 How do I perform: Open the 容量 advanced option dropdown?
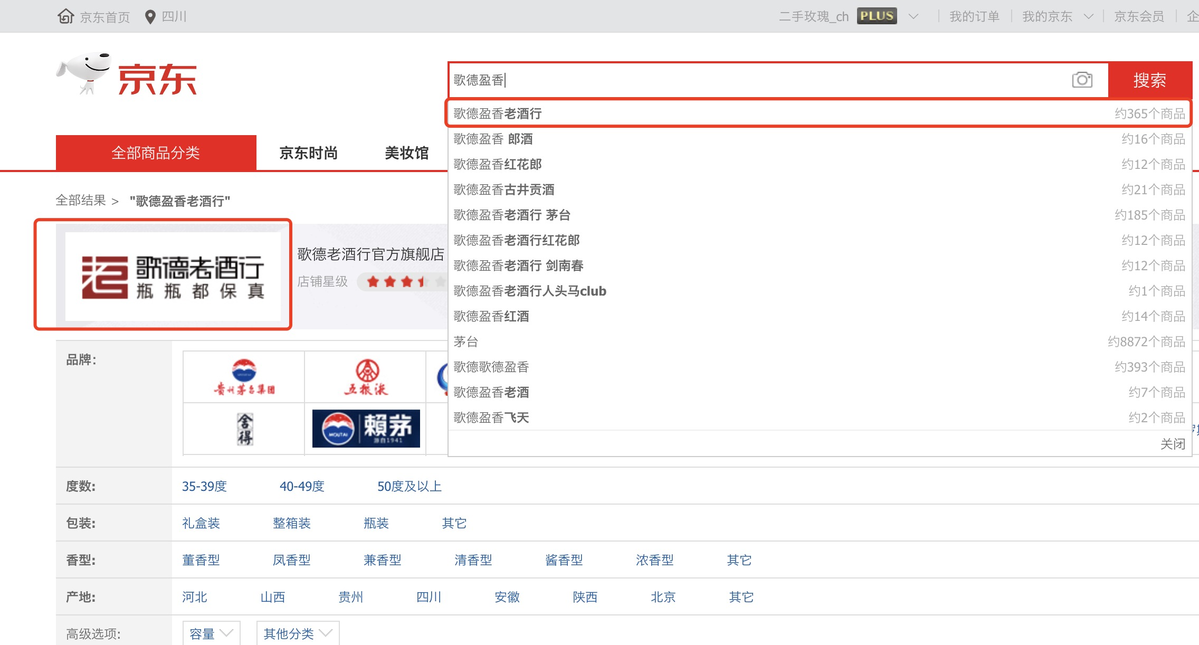pyautogui.click(x=211, y=634)
